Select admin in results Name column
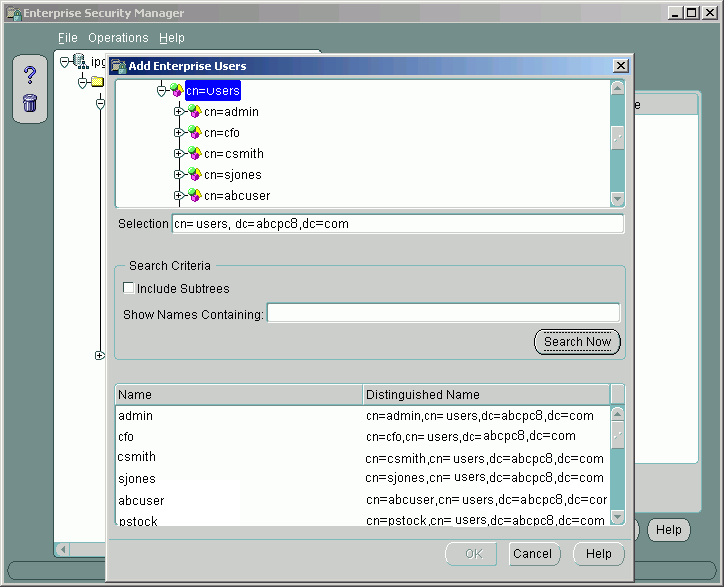The image size is (724, 587). point(135,416)
